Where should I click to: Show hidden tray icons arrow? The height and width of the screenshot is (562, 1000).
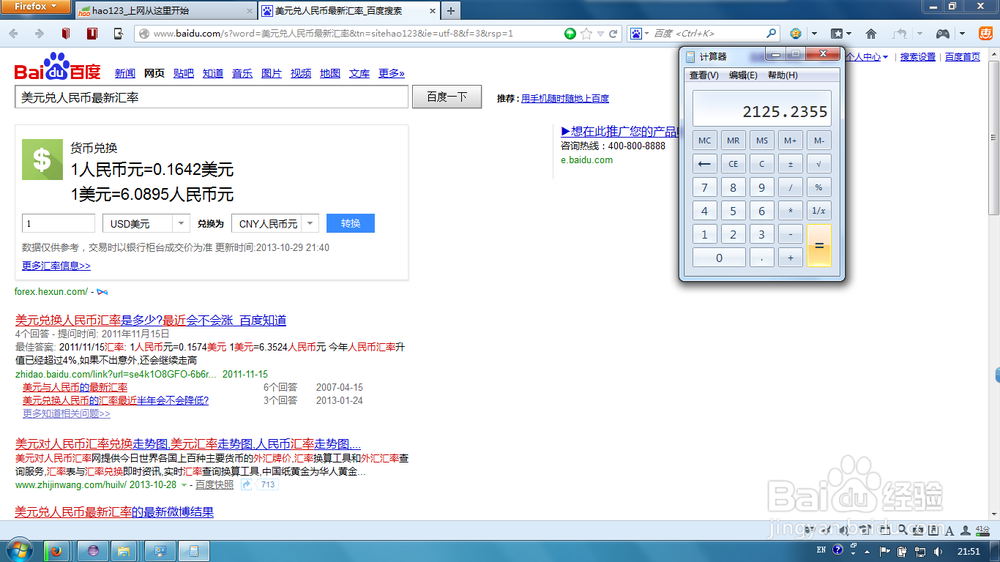point(867,551)
